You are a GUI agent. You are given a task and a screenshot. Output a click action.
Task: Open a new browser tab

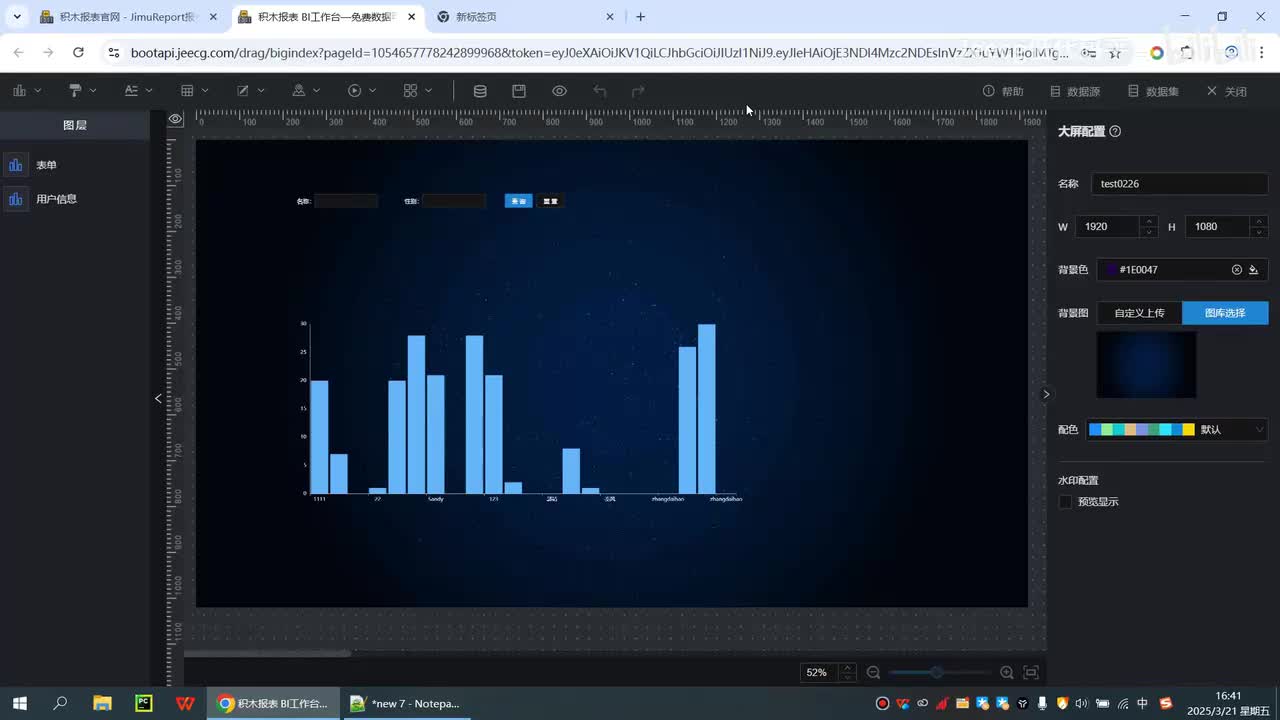pos(641,17)
